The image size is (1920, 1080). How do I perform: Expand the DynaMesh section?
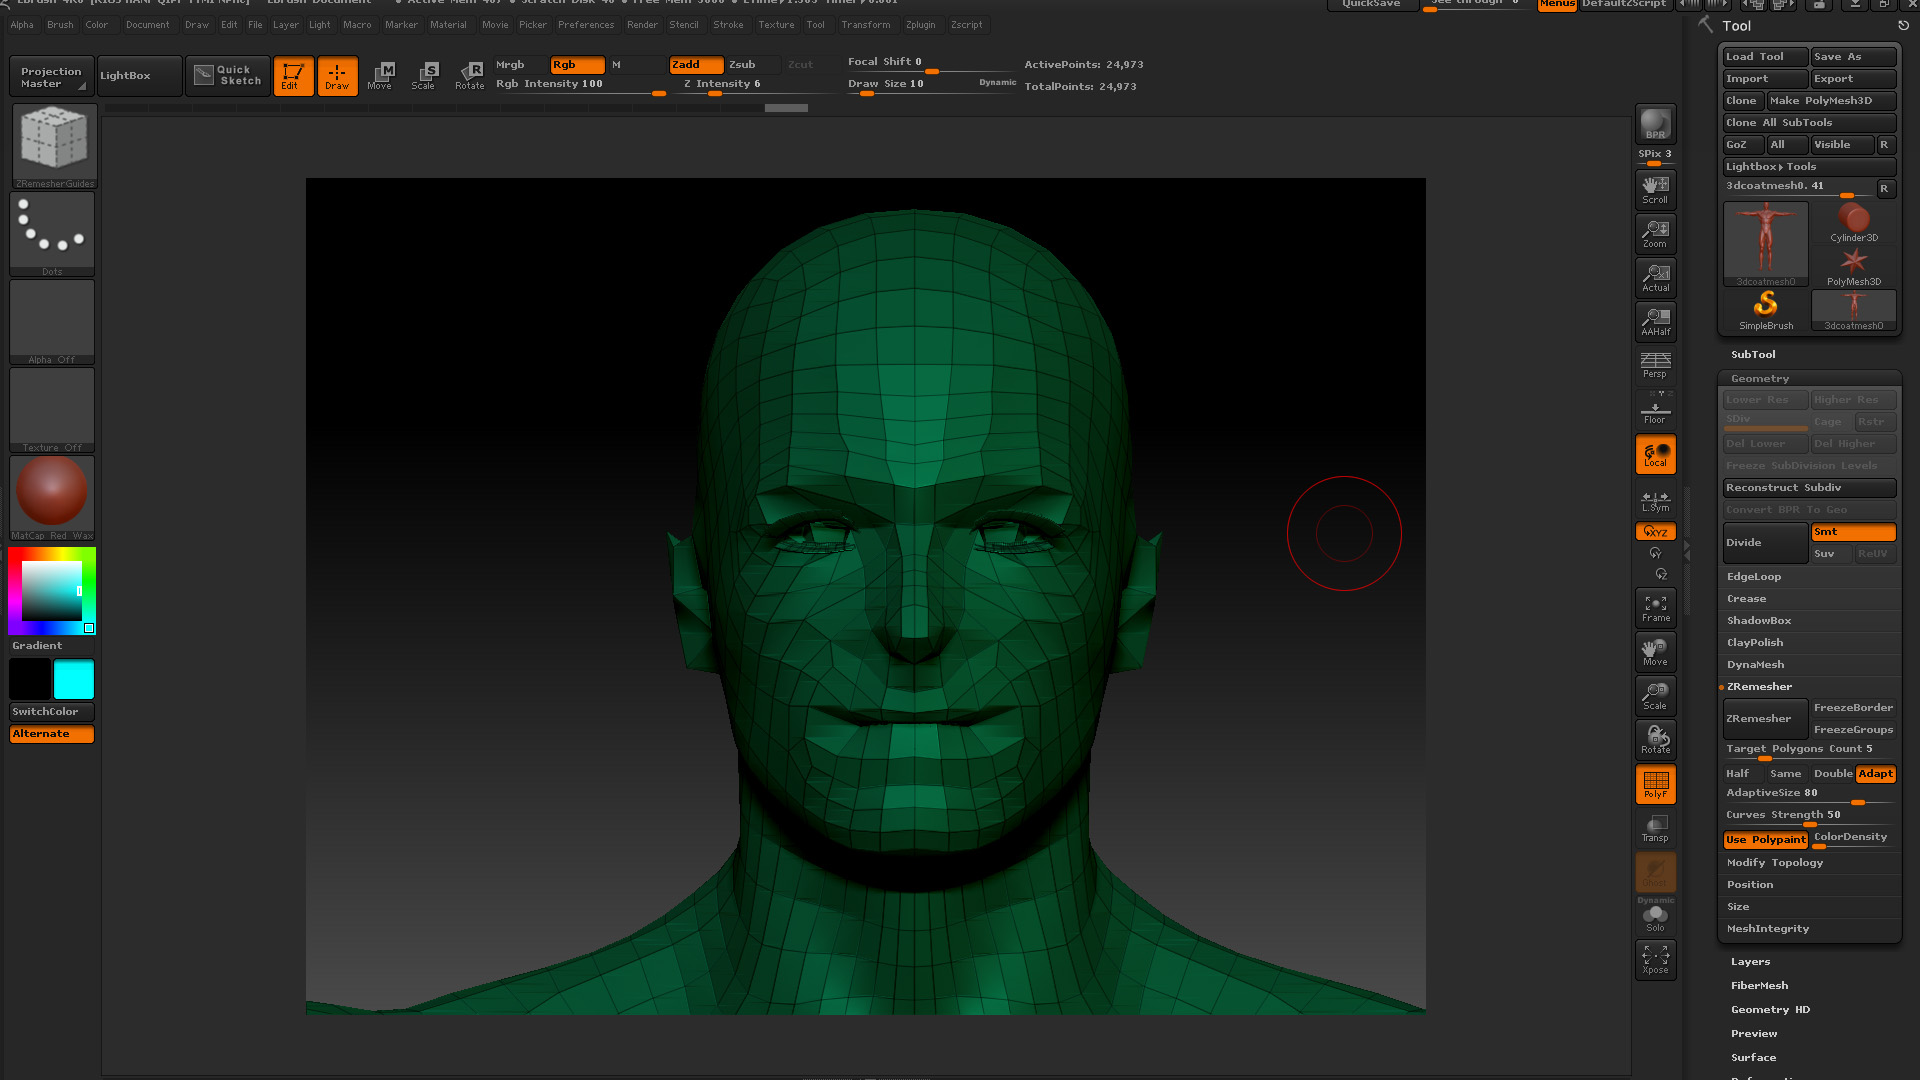coord(1755,665)
